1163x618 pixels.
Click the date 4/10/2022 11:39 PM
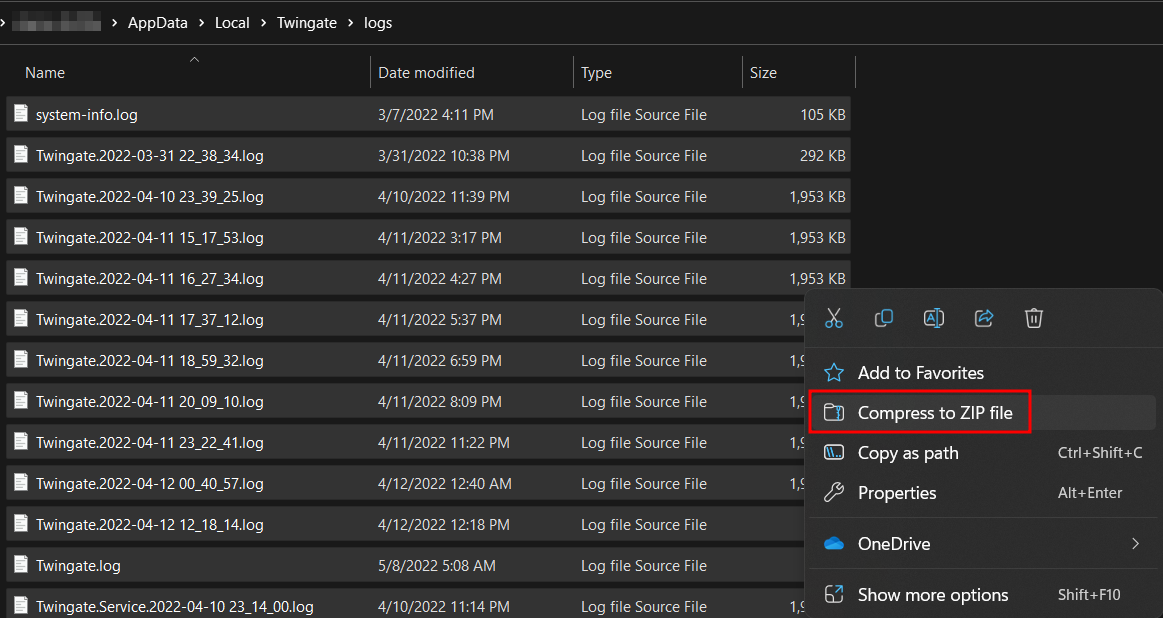(x=444, y=196)
